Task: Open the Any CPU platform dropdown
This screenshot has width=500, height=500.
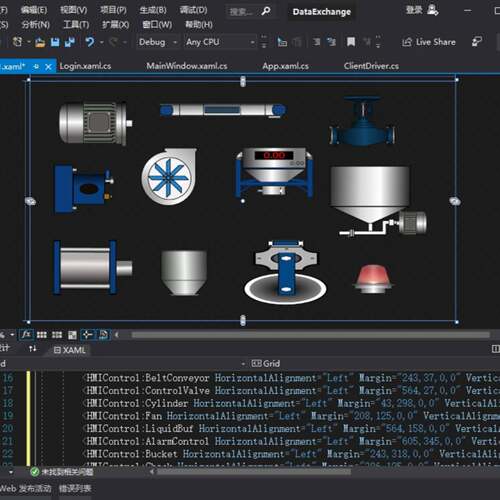Action: [x=220, y=42]
